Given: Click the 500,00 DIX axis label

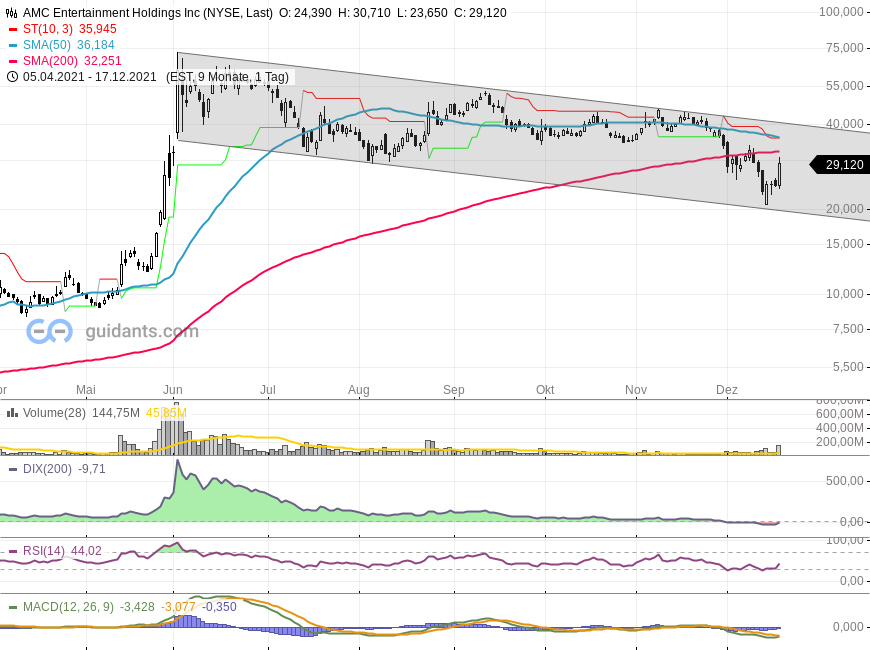Looking at the screenshot, I should tap(844, 481).
